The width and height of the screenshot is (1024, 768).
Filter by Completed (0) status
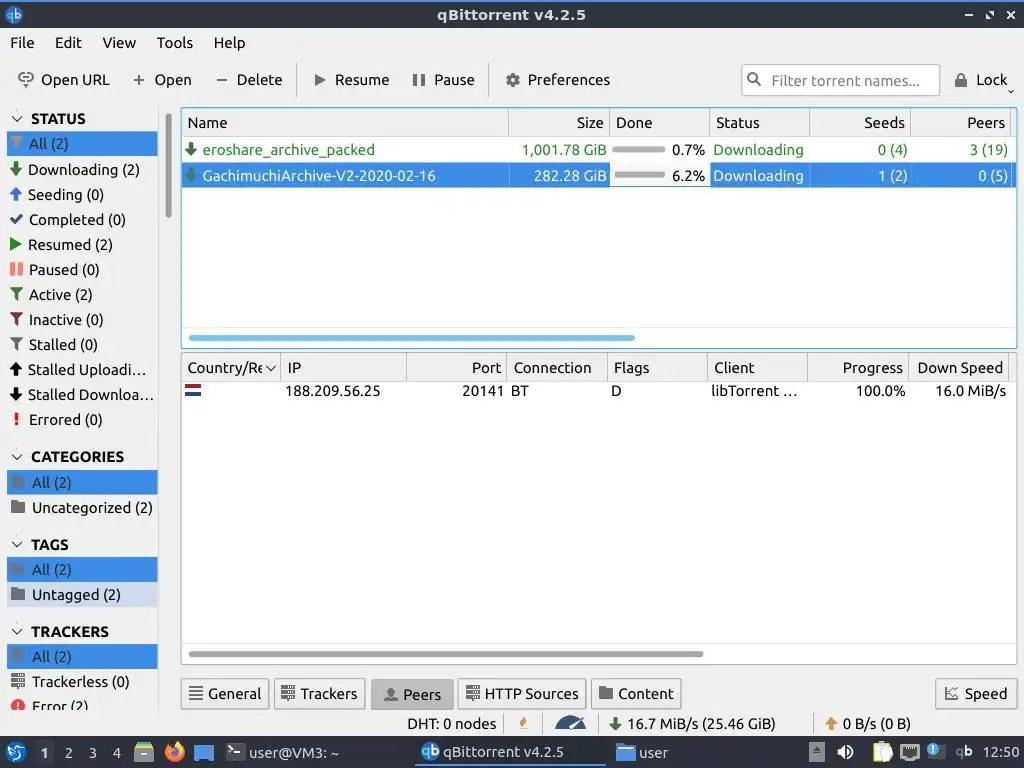(x=82, y=219)
